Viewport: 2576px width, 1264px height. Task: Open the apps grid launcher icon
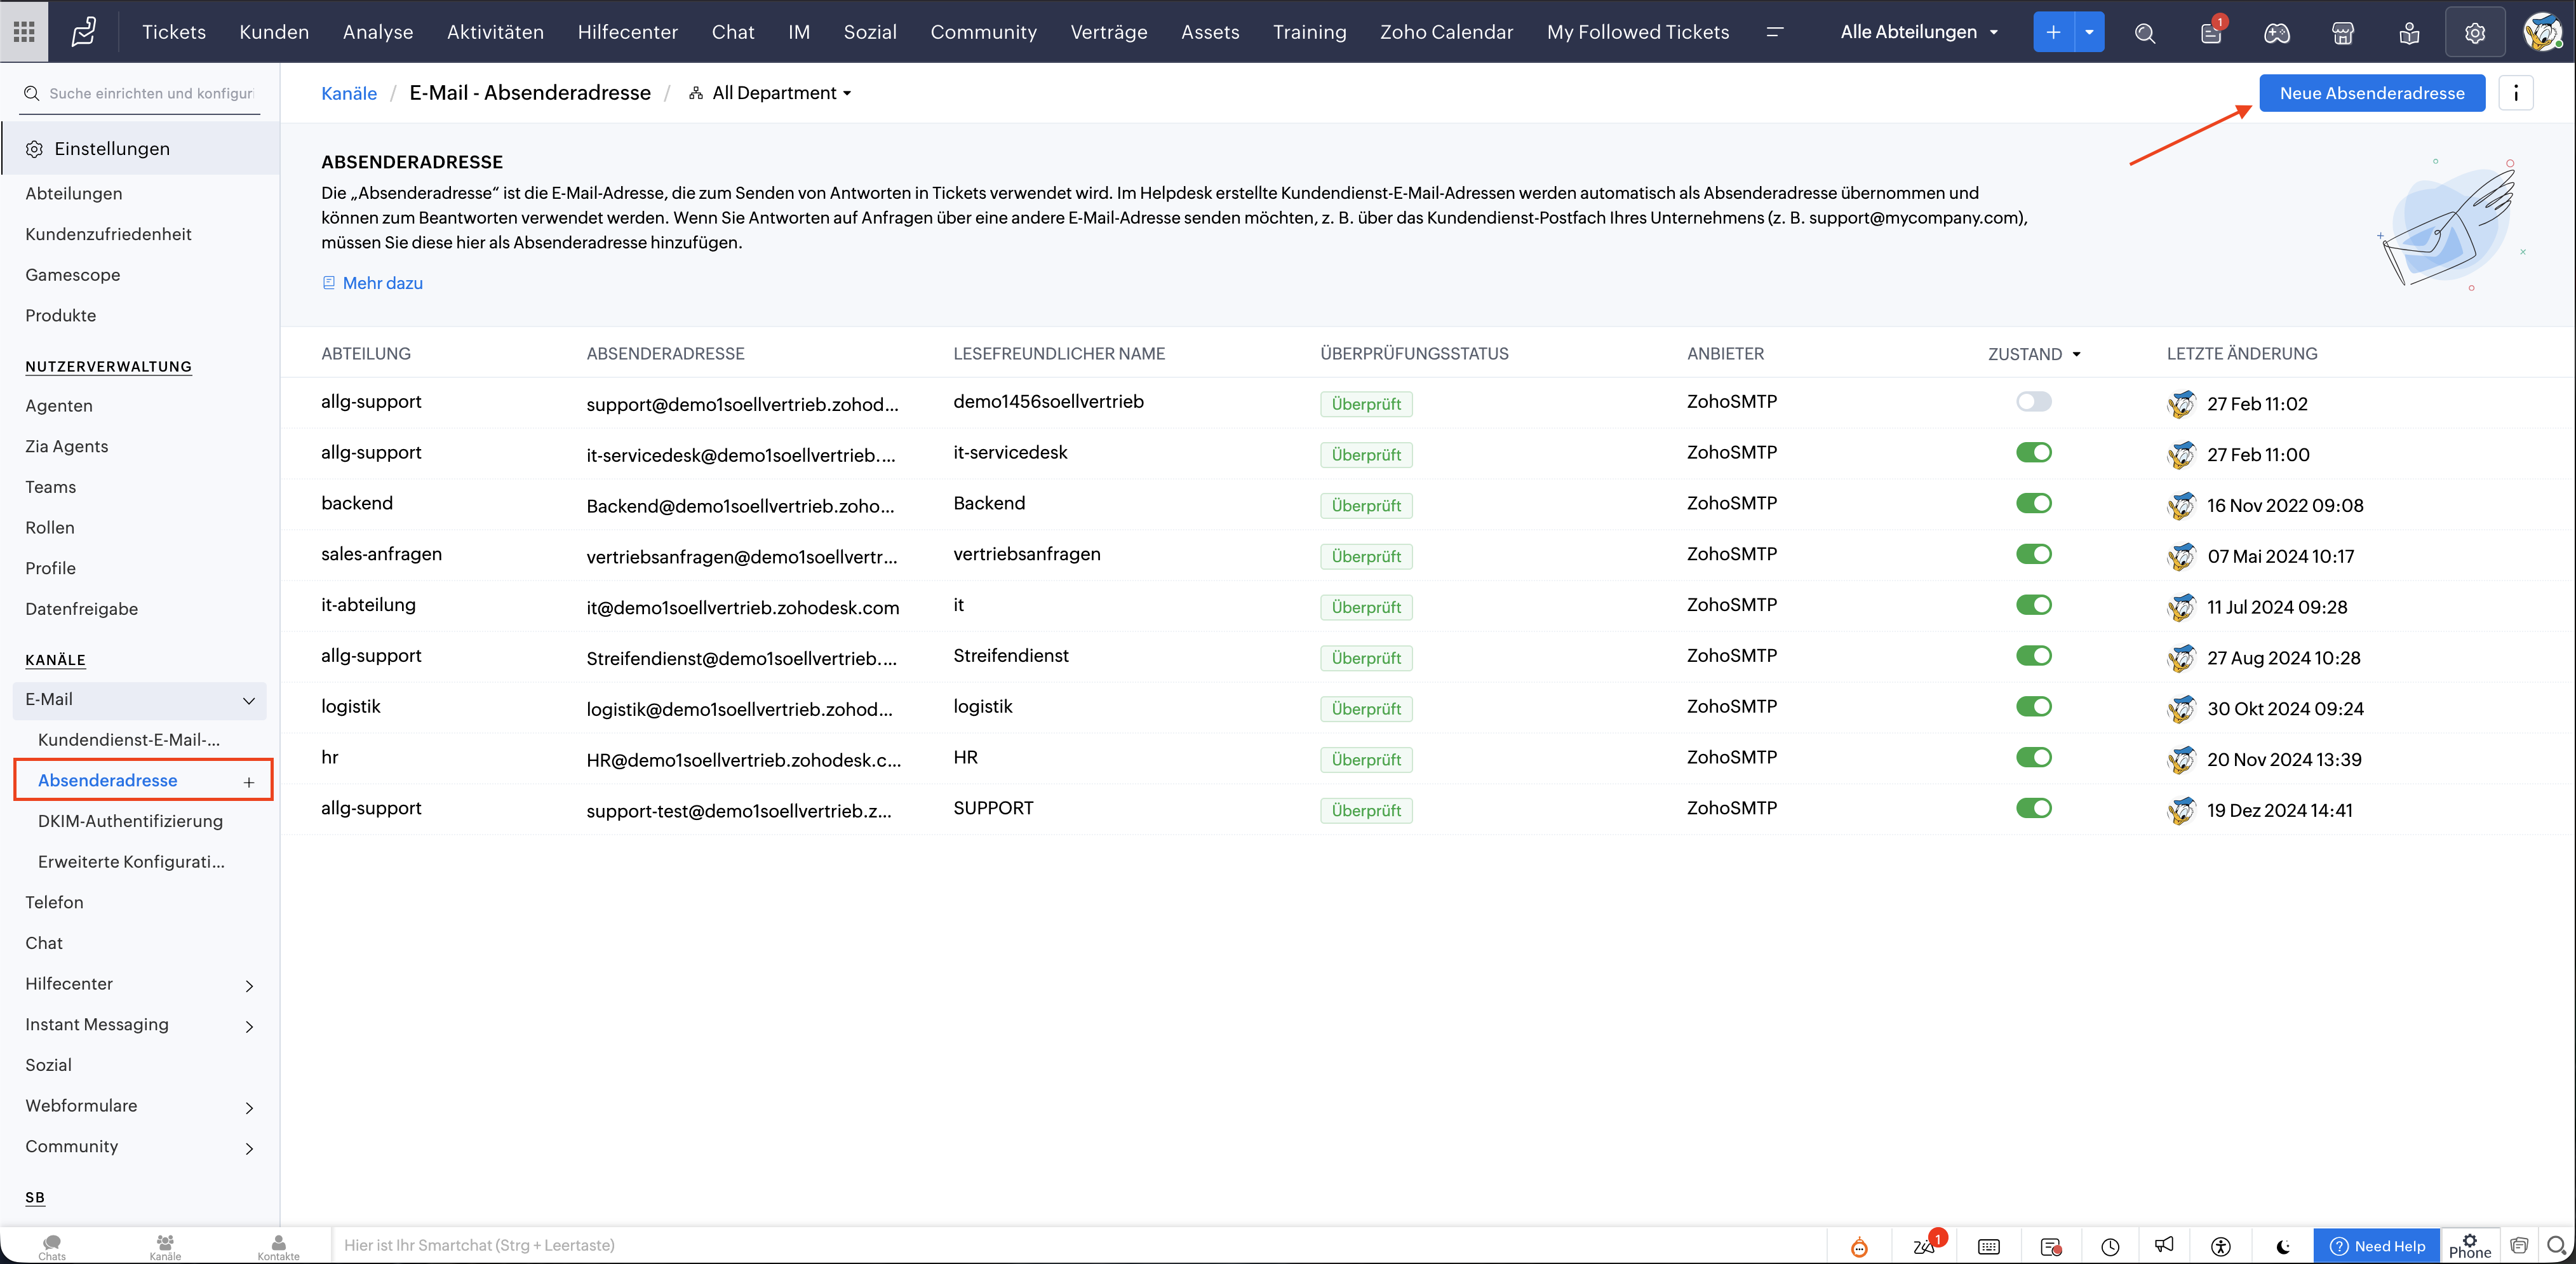(24, 32)
